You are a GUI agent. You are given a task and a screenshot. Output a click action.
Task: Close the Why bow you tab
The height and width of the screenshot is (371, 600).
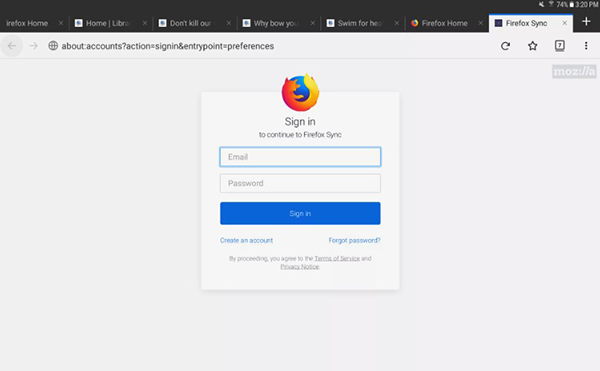[313, 23]
